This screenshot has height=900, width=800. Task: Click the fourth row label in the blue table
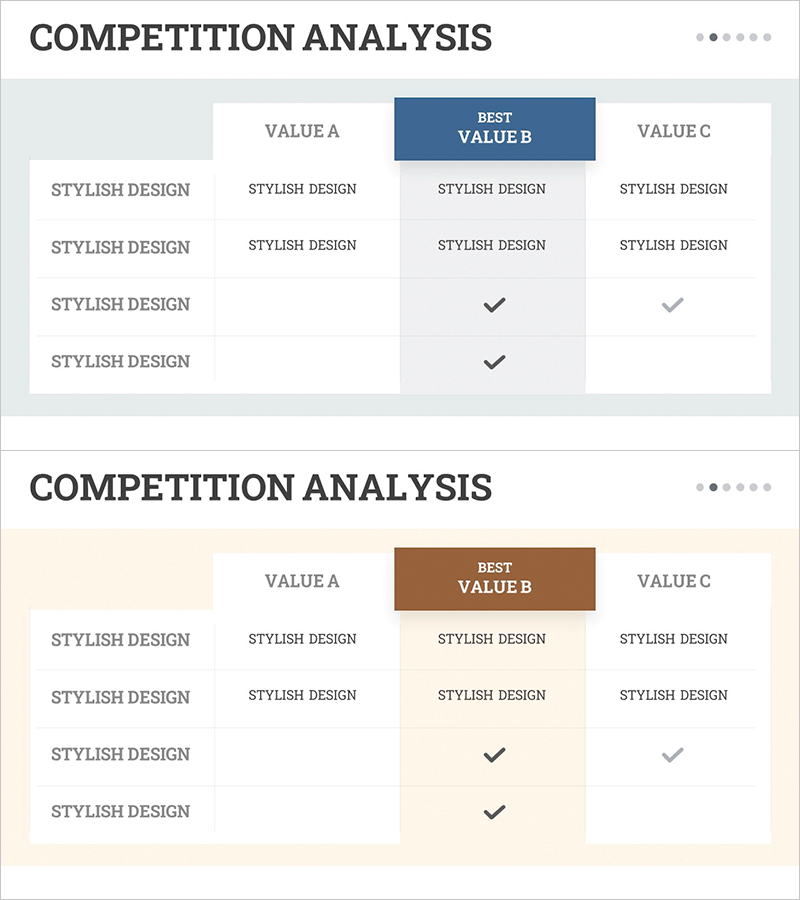point(121,362)
